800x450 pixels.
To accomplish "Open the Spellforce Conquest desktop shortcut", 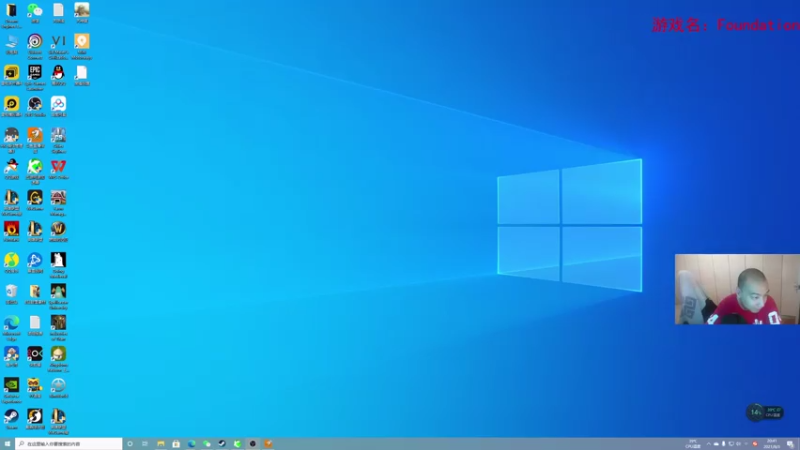I will pos(58,296).
